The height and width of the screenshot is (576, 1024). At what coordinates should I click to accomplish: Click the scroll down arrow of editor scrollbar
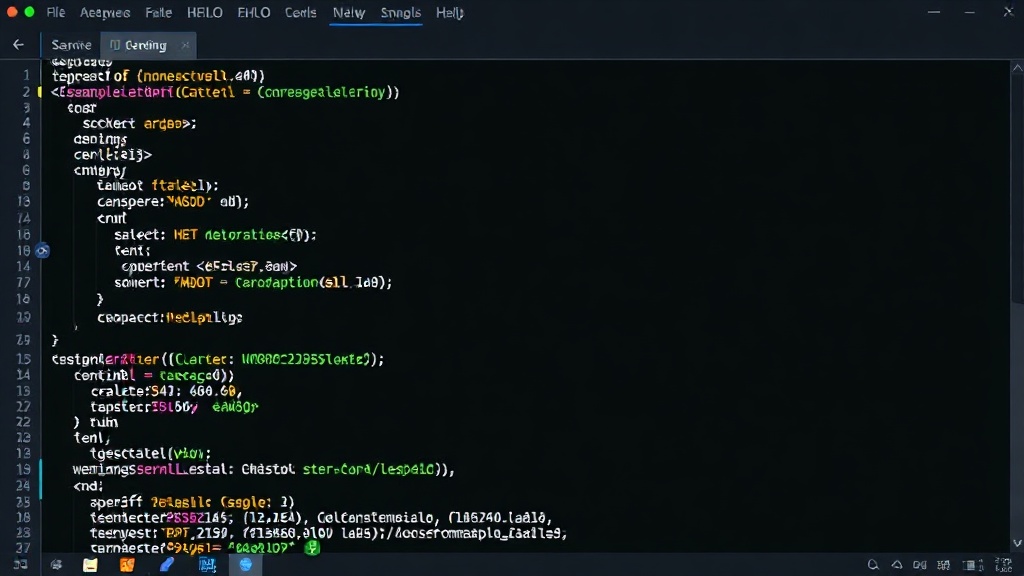pos(1017,543)
